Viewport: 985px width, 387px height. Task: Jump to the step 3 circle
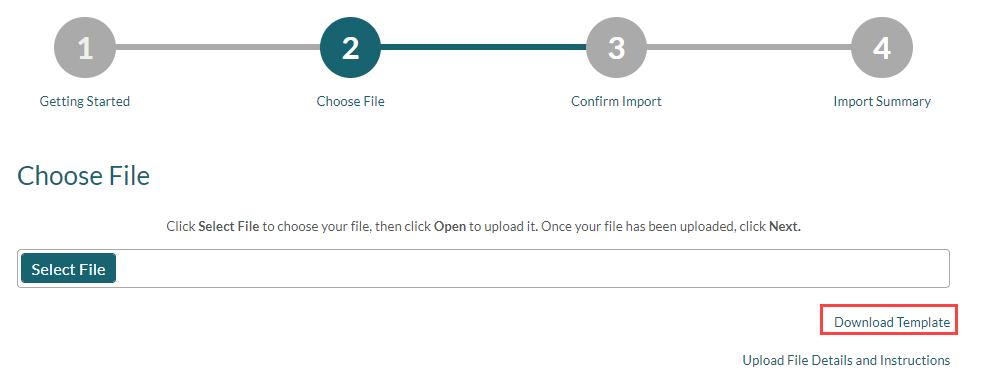coord(616,48)
